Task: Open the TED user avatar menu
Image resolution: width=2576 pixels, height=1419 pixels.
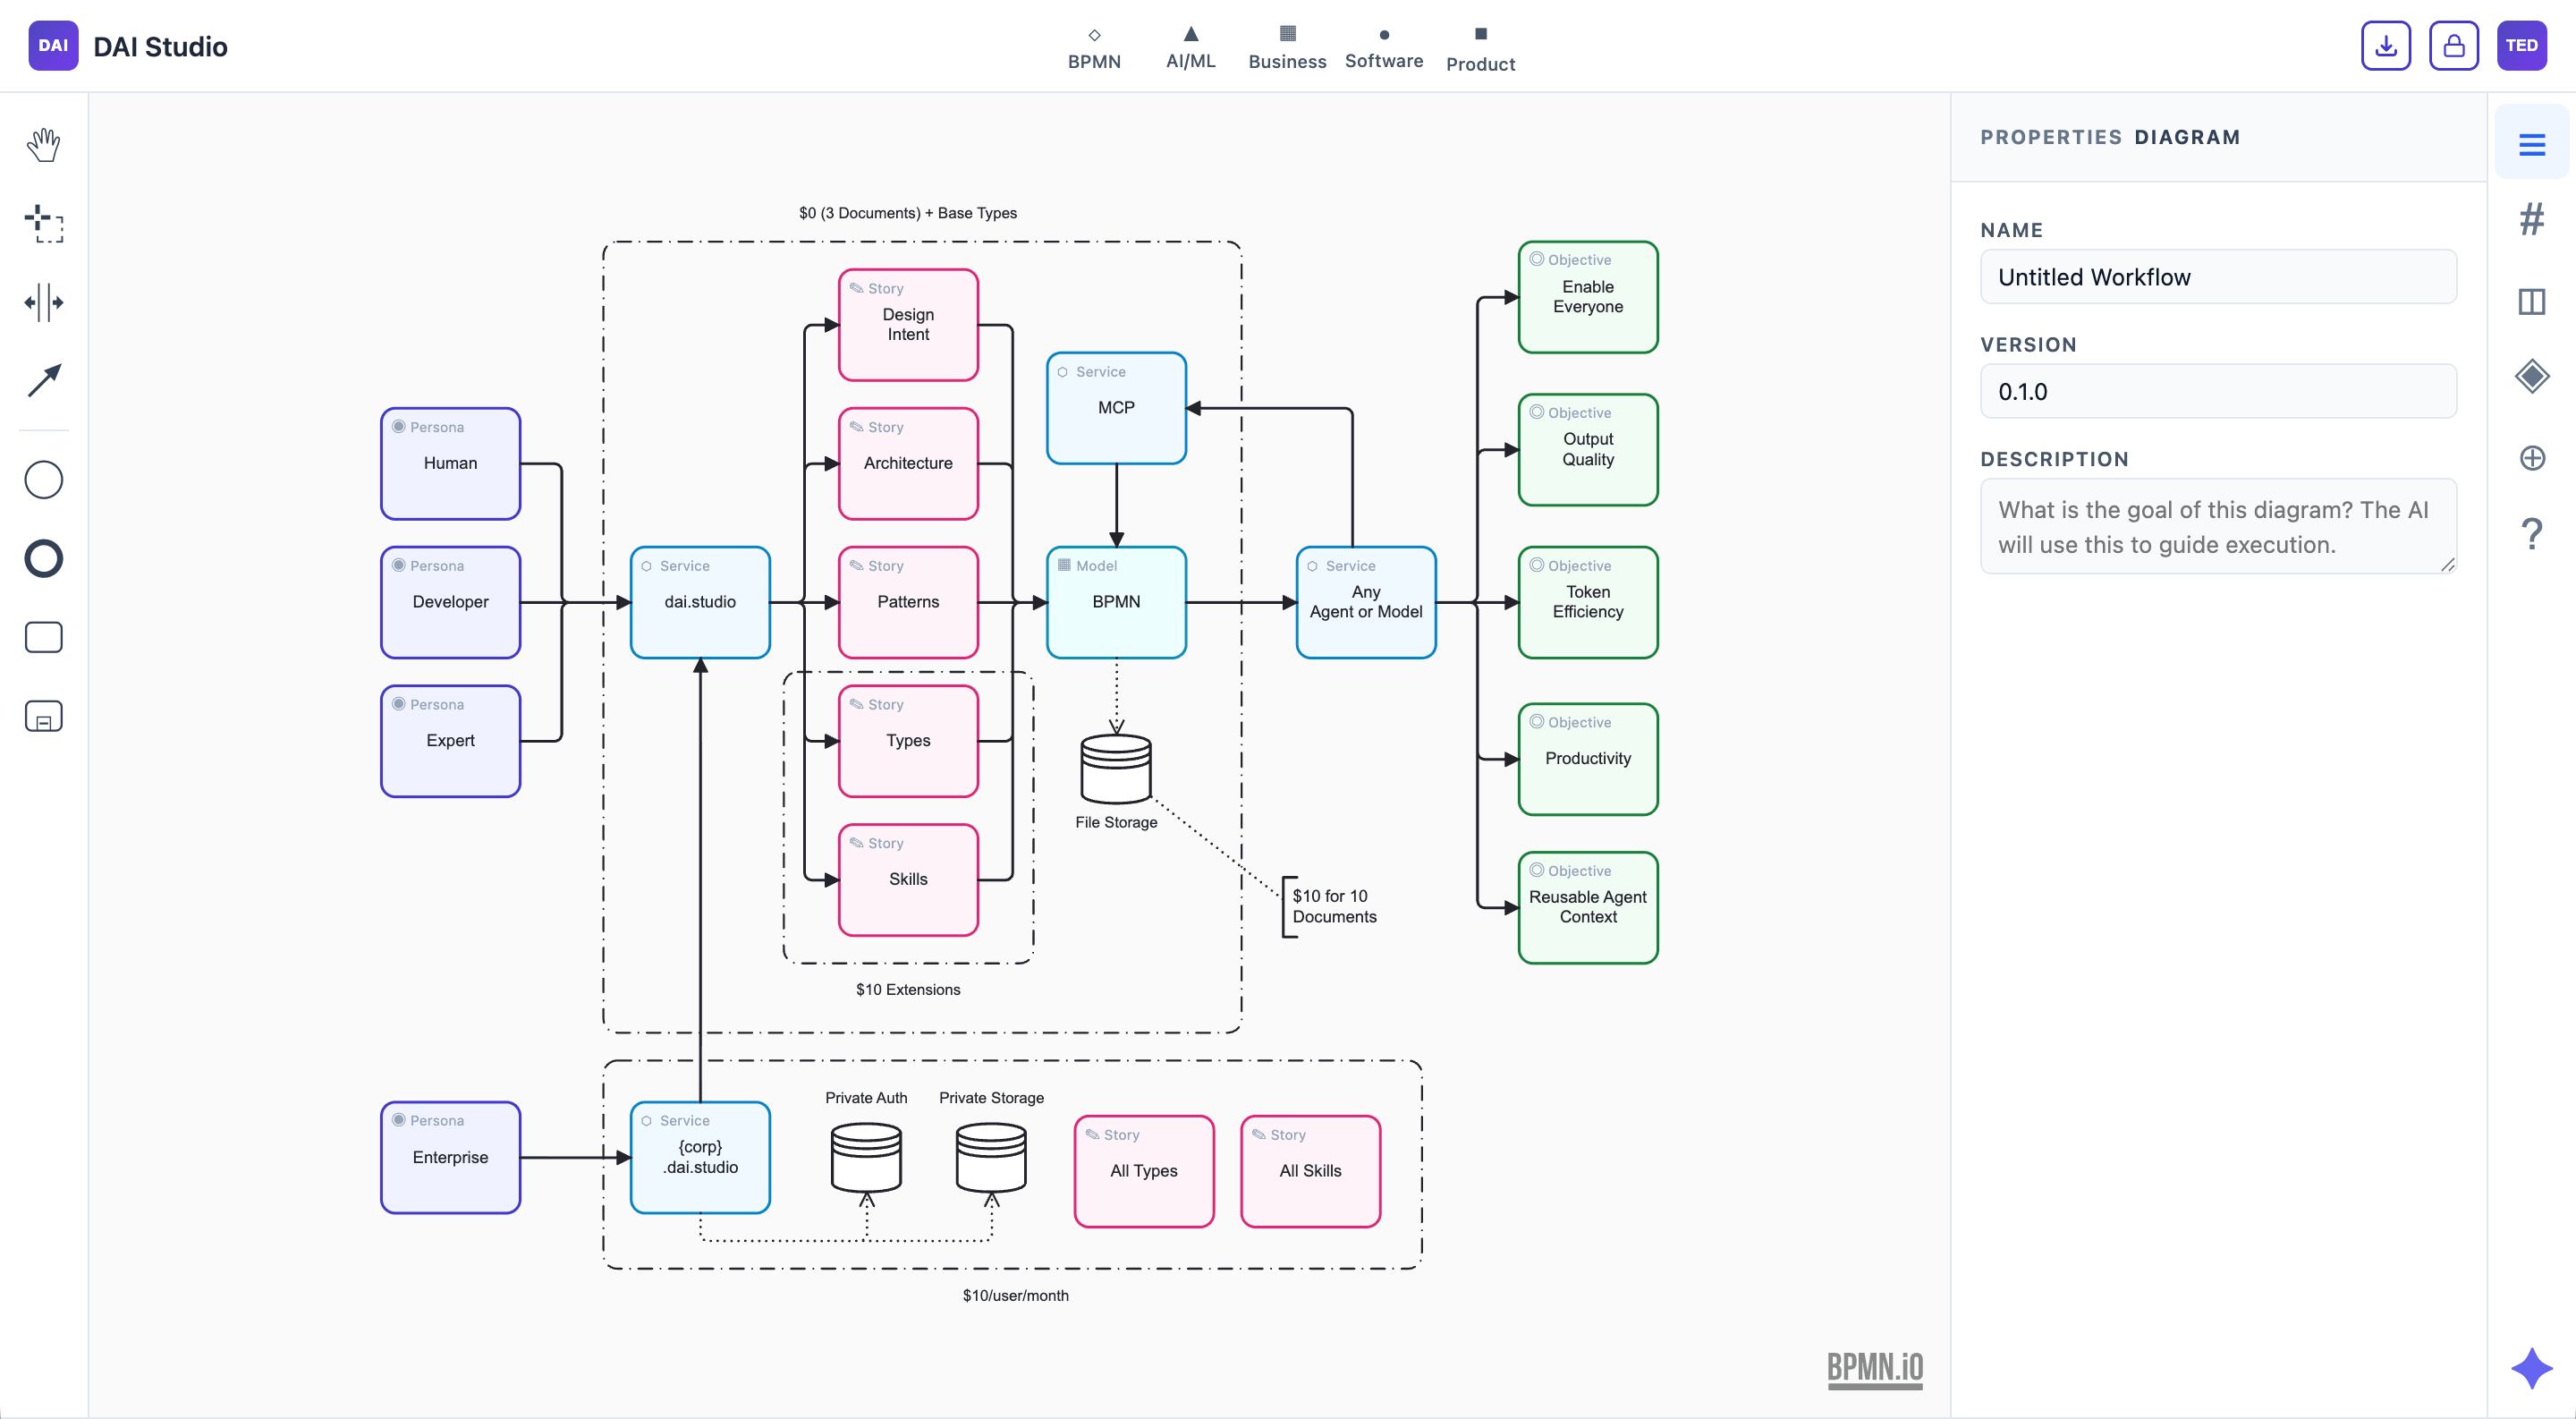Action: [2521, 46]
